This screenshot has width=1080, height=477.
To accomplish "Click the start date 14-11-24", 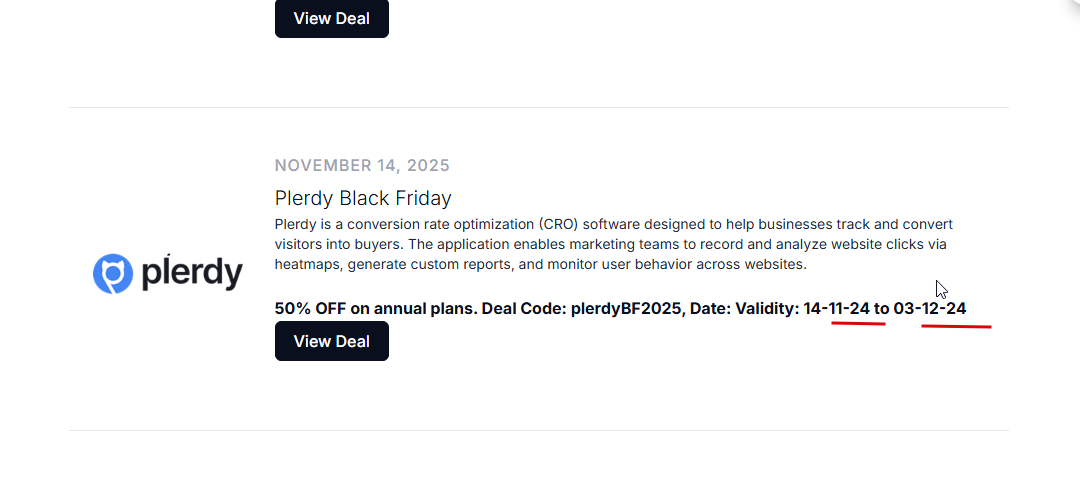I will point(836,308).
